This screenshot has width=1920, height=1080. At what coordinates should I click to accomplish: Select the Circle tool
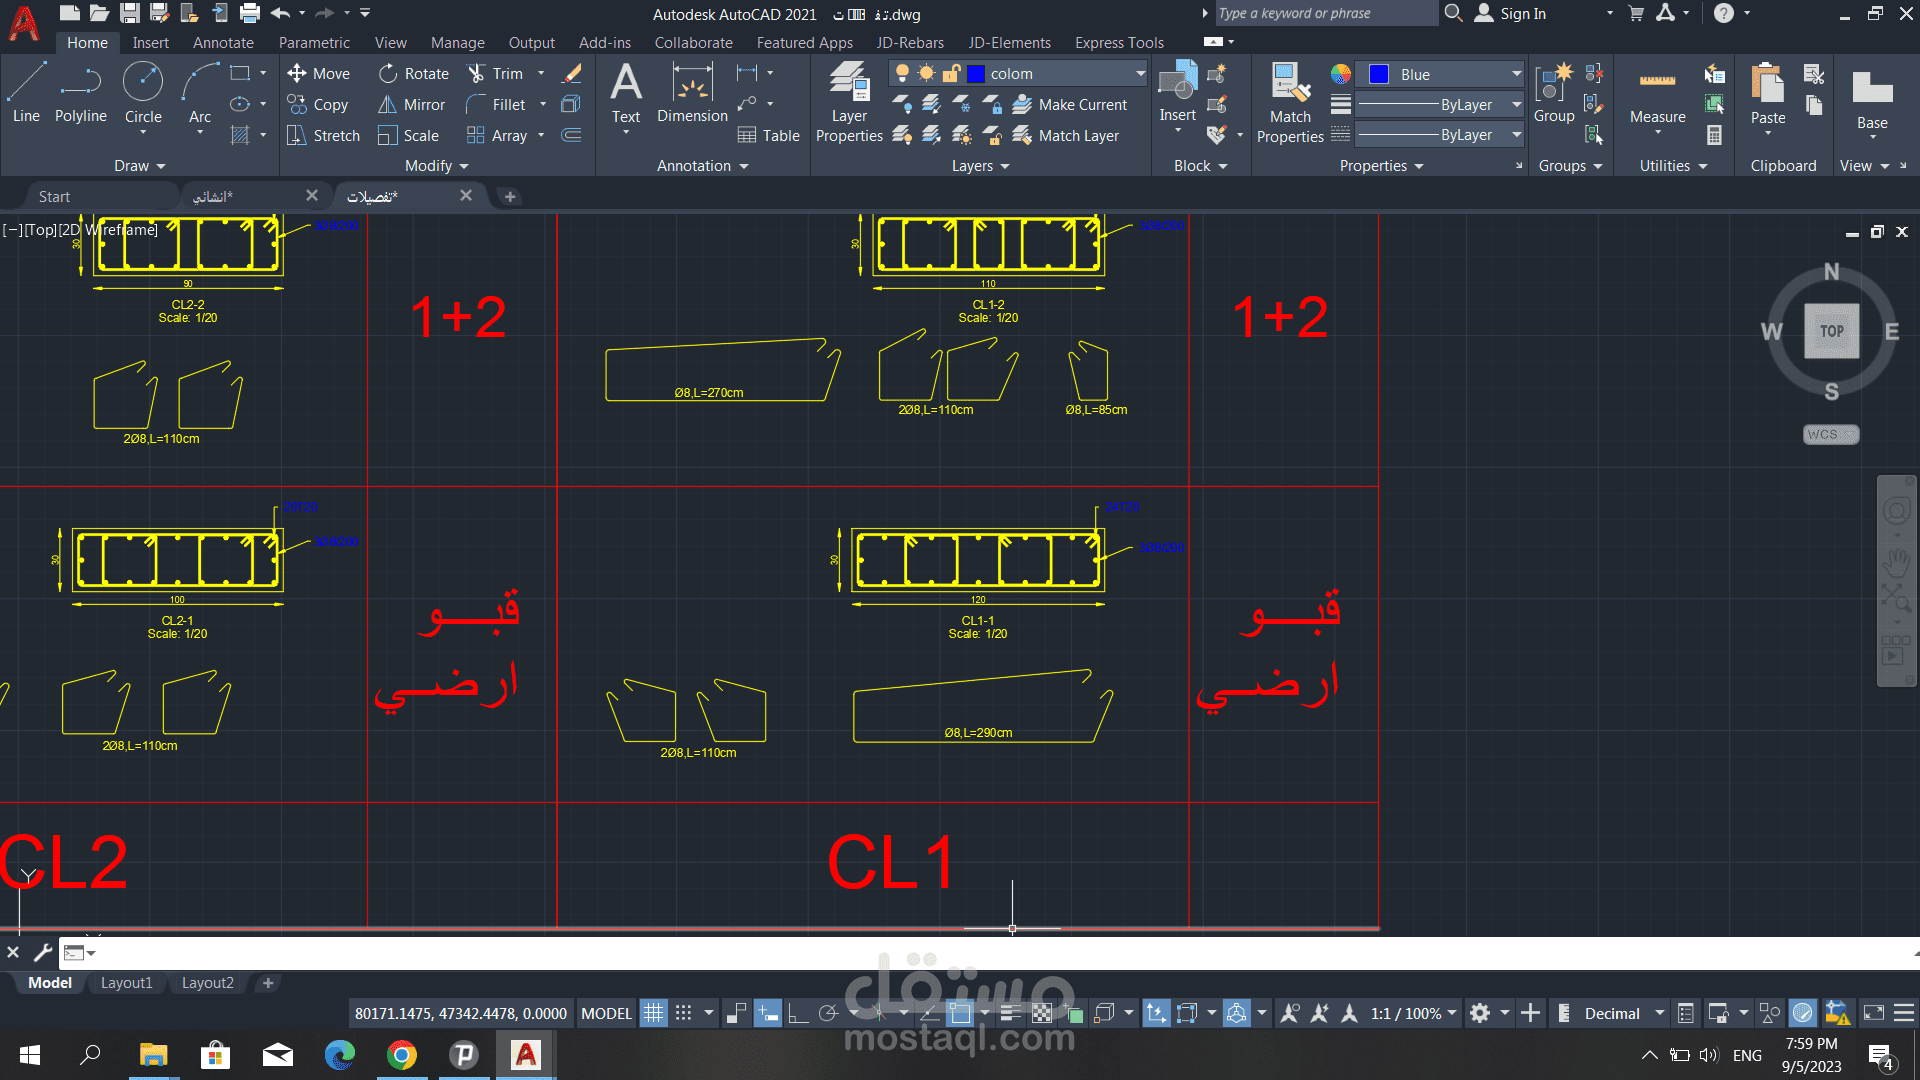(x=143, y=92)
